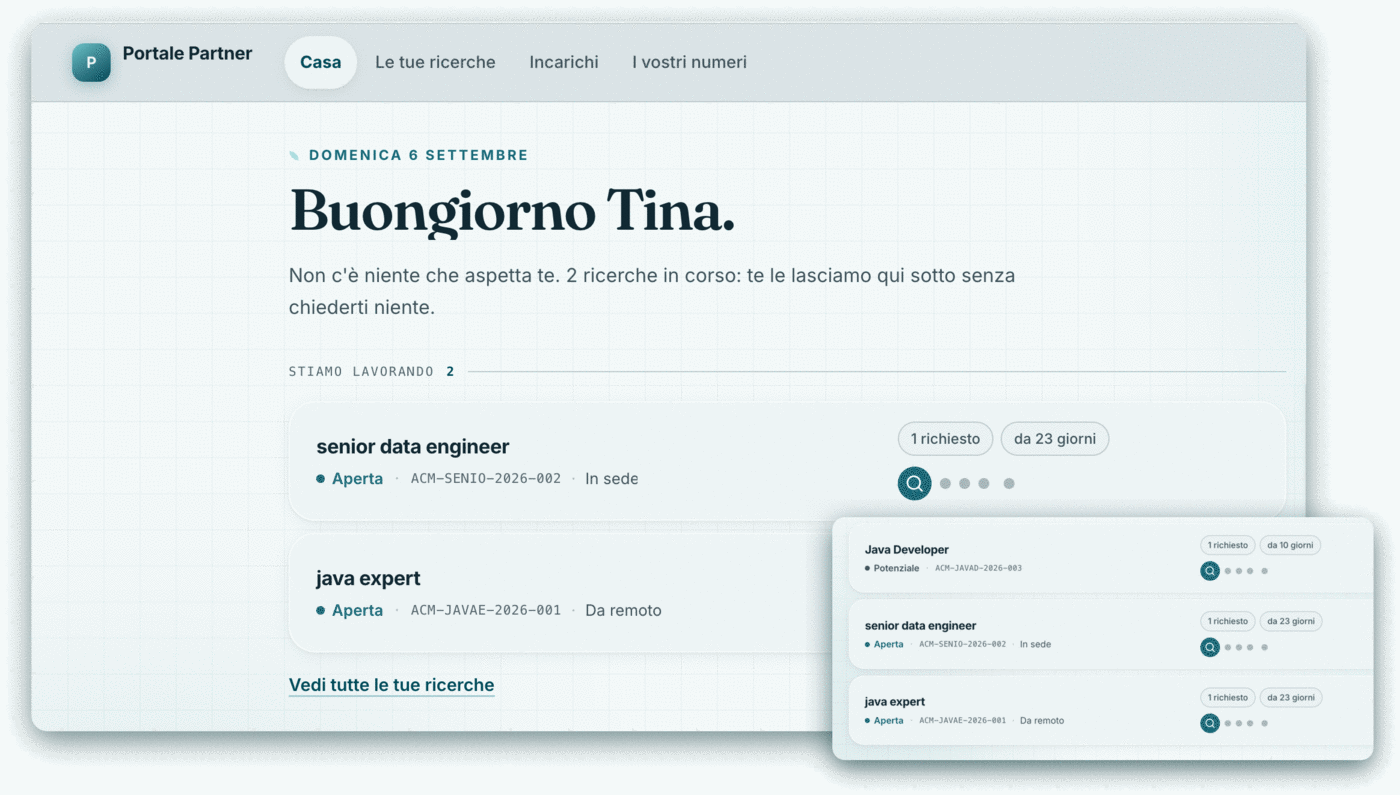
Task: Click the date DOMENICA 6 SETTEMBRE
Action: point(418,155)
